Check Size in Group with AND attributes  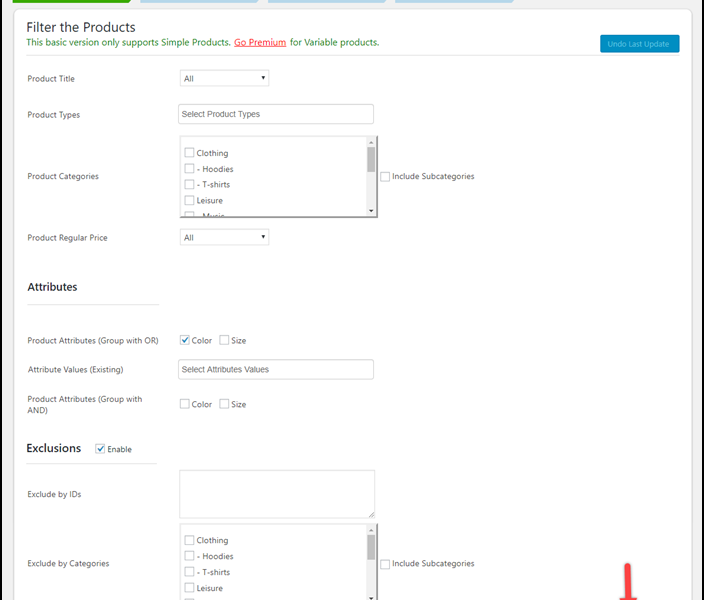[224, 404]
